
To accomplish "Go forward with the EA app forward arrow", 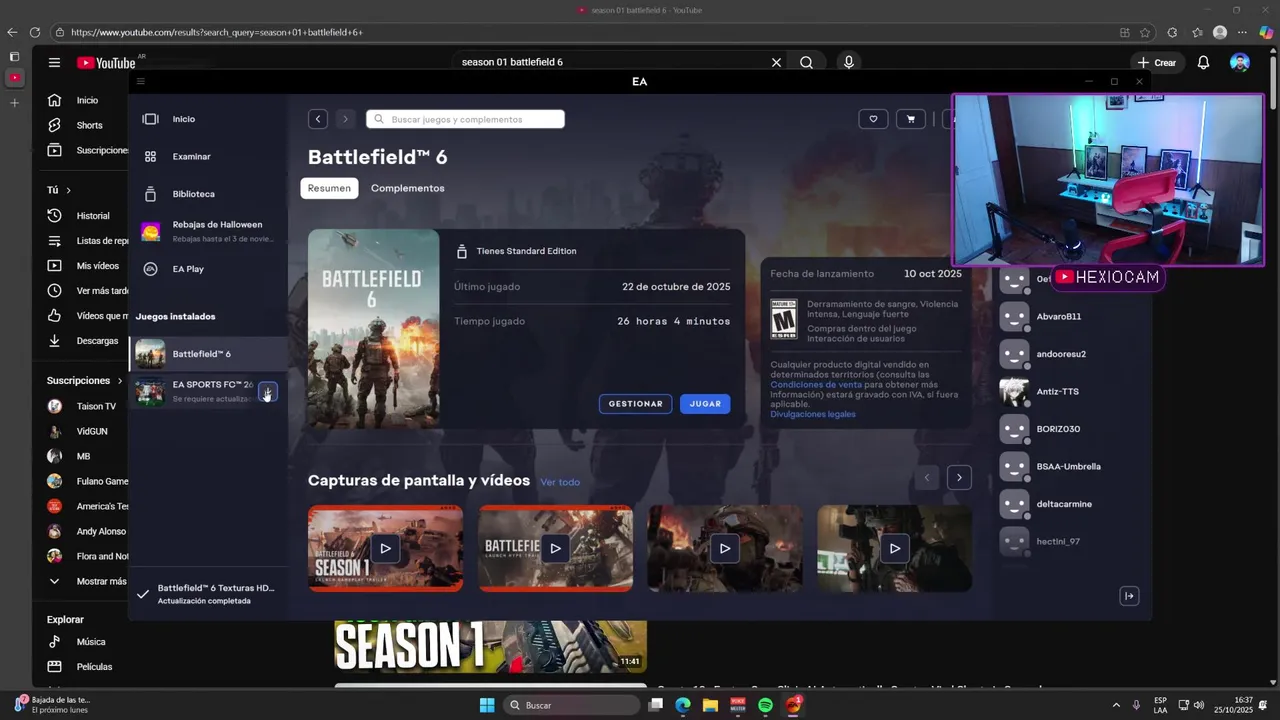I will (345, 119).
